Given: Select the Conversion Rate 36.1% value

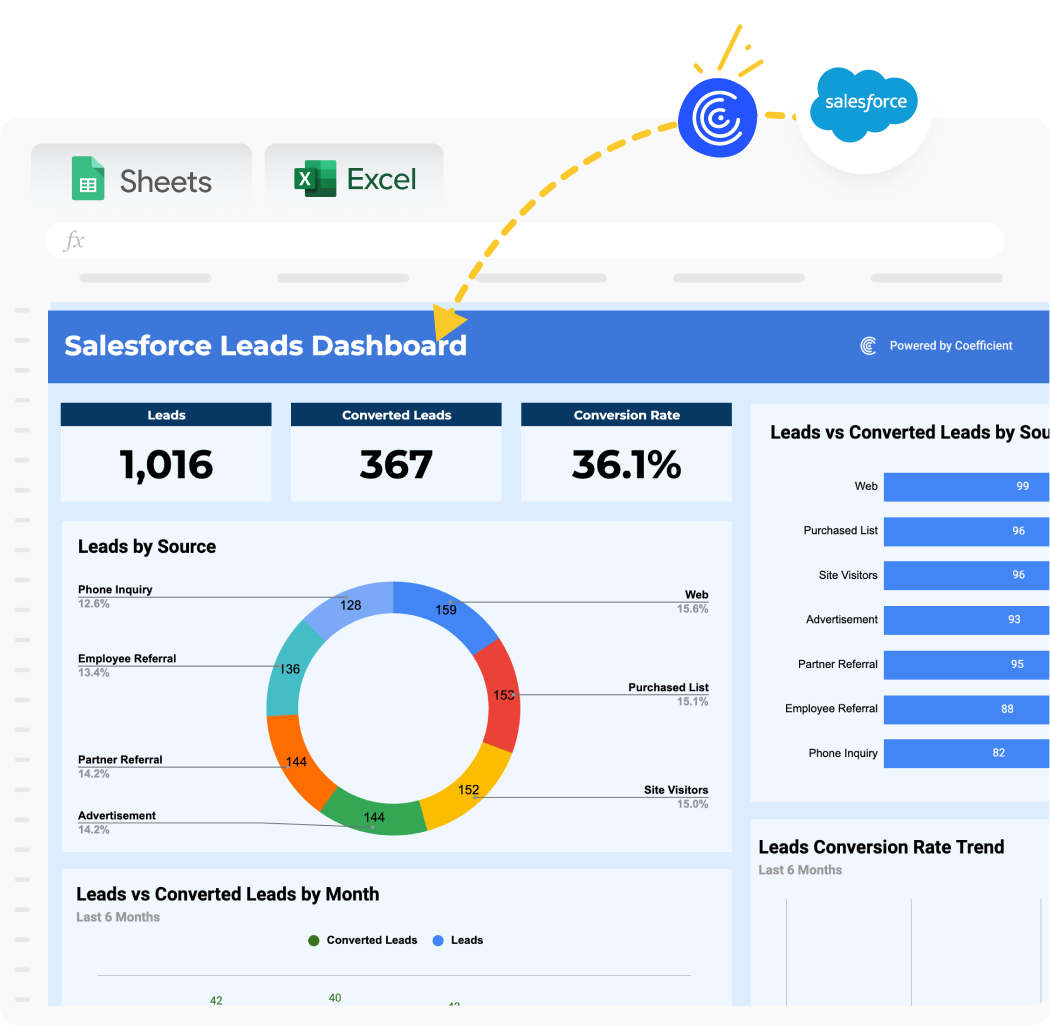Looking at the screenshot, I should 626,464.
